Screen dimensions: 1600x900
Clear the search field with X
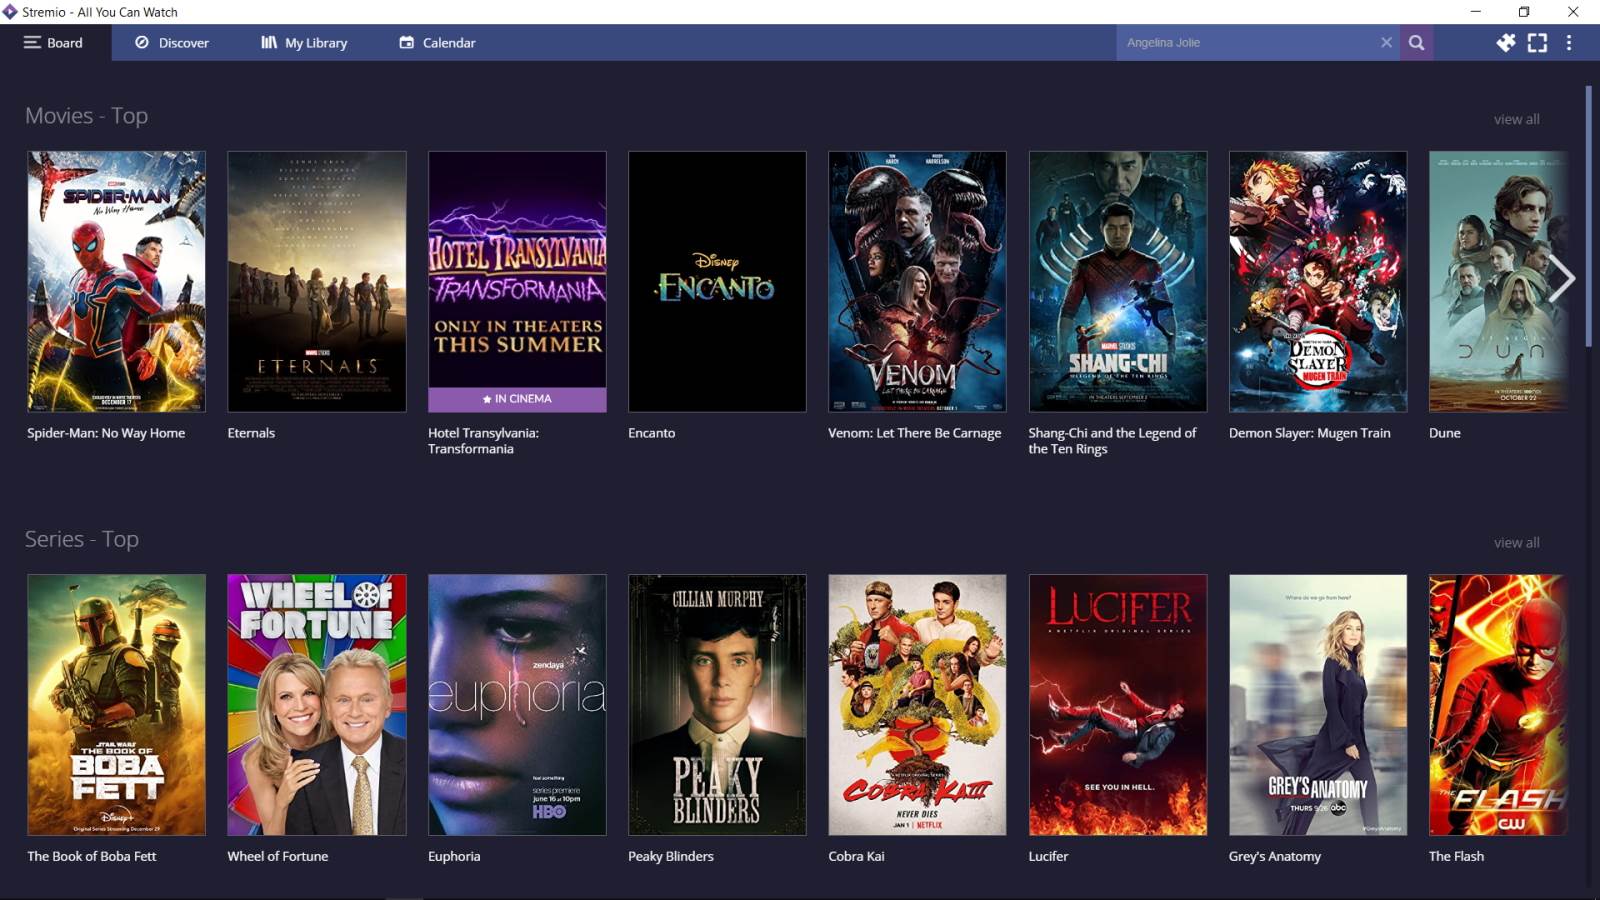[x=1386, y=43]
